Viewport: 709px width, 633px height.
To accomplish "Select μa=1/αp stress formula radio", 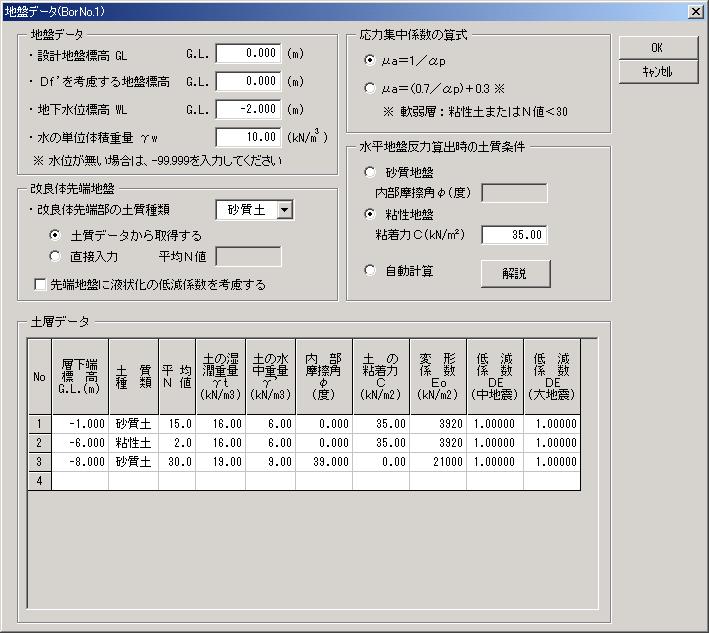I will 370,60.
